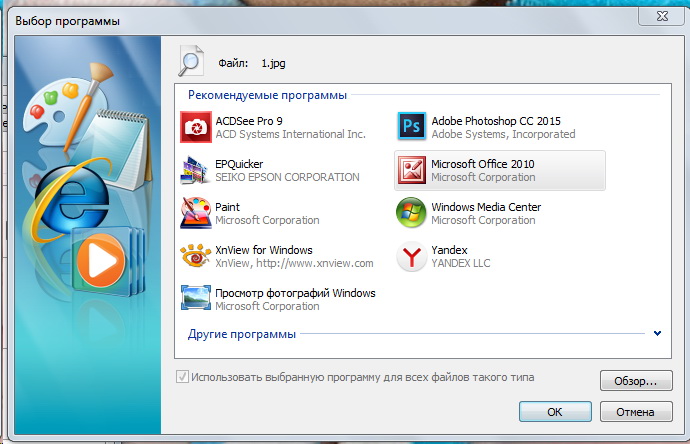Click the XnView eye icon
The width and height of the screenshot is (690, 444).
(195, 255)
